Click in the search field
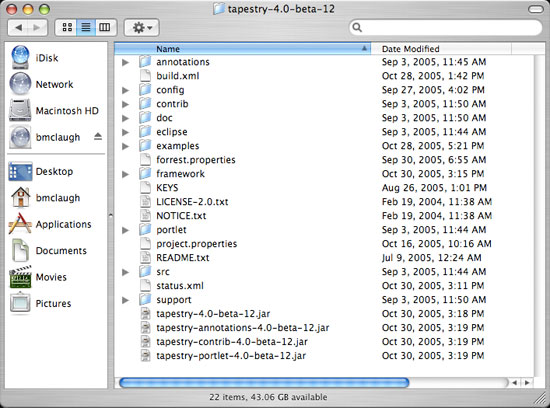Image resolution: width=550 pixels, height=408 pixels. [x=445, y=27]
